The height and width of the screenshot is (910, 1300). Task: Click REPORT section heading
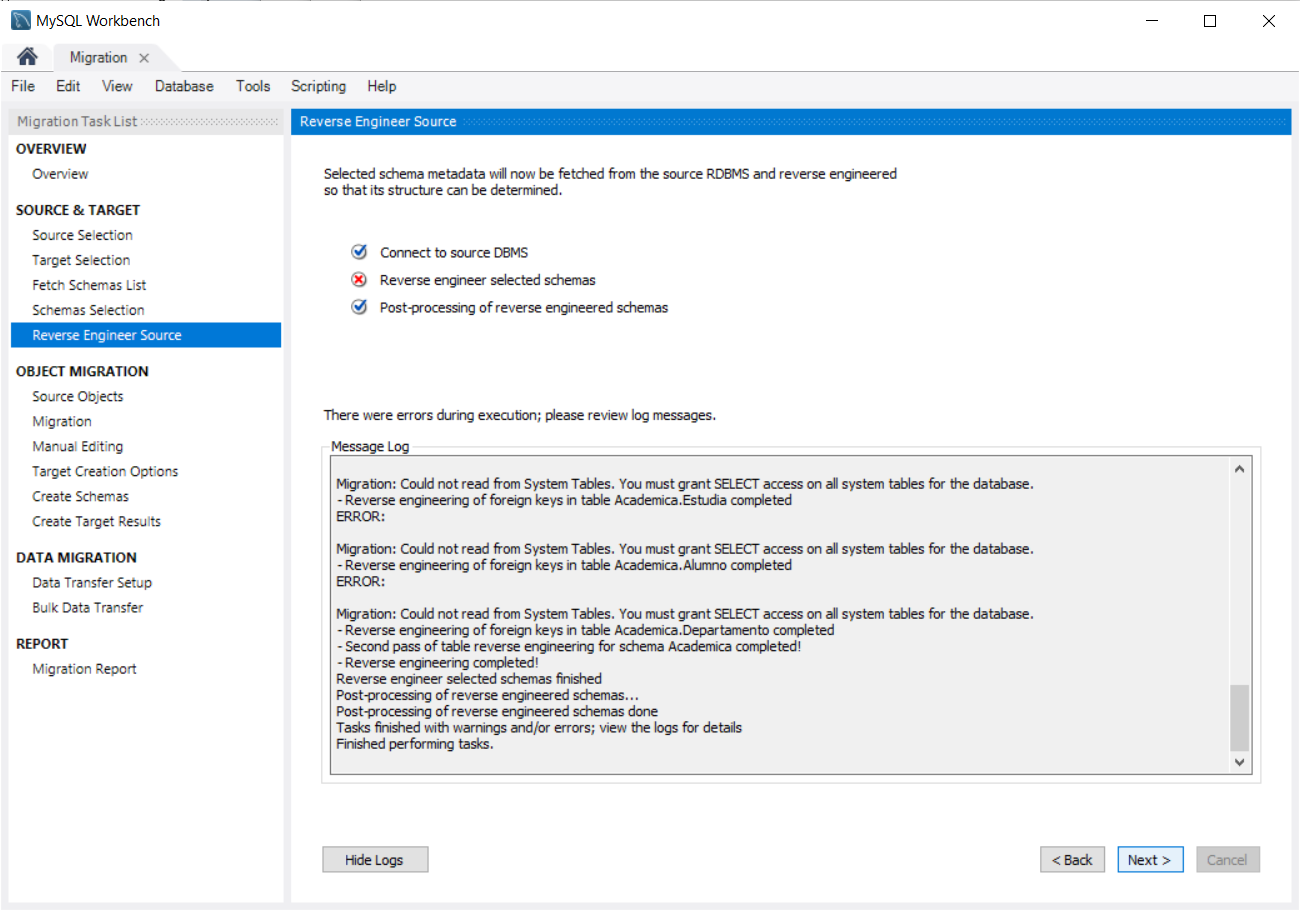tap(42, 644)
